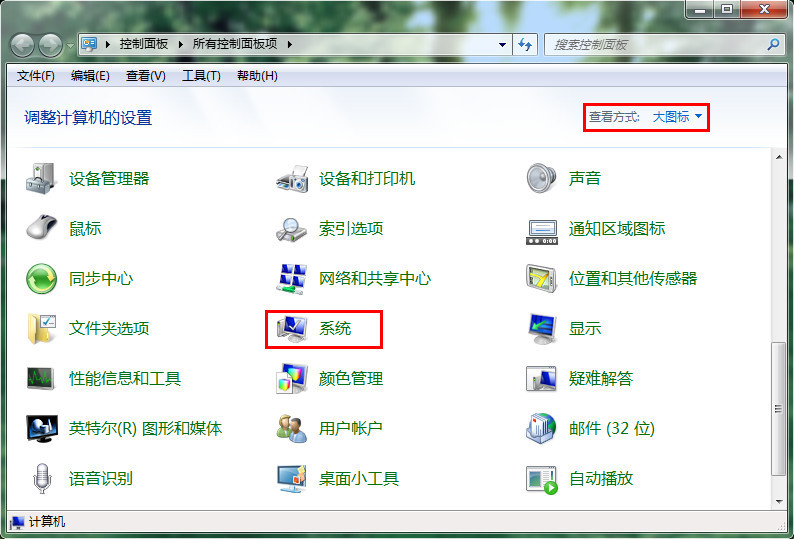Screen dimensions: 794x539
Task: Click the 控制面板 breadcrumb
Action: pyautogui.click(x=144, y=44)
